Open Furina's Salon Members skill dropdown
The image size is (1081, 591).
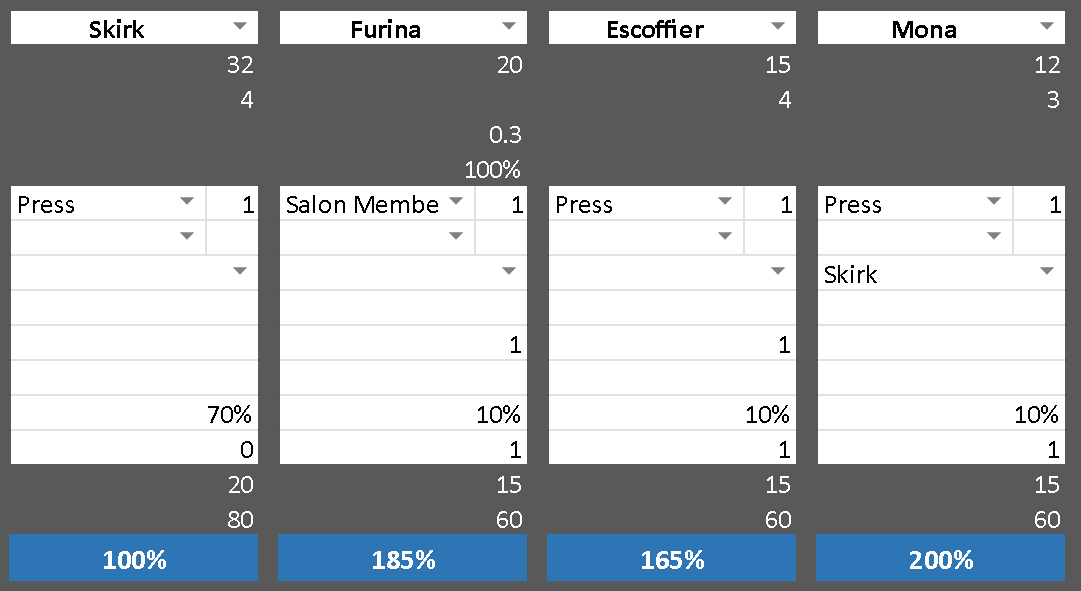(x=456, y=203)
